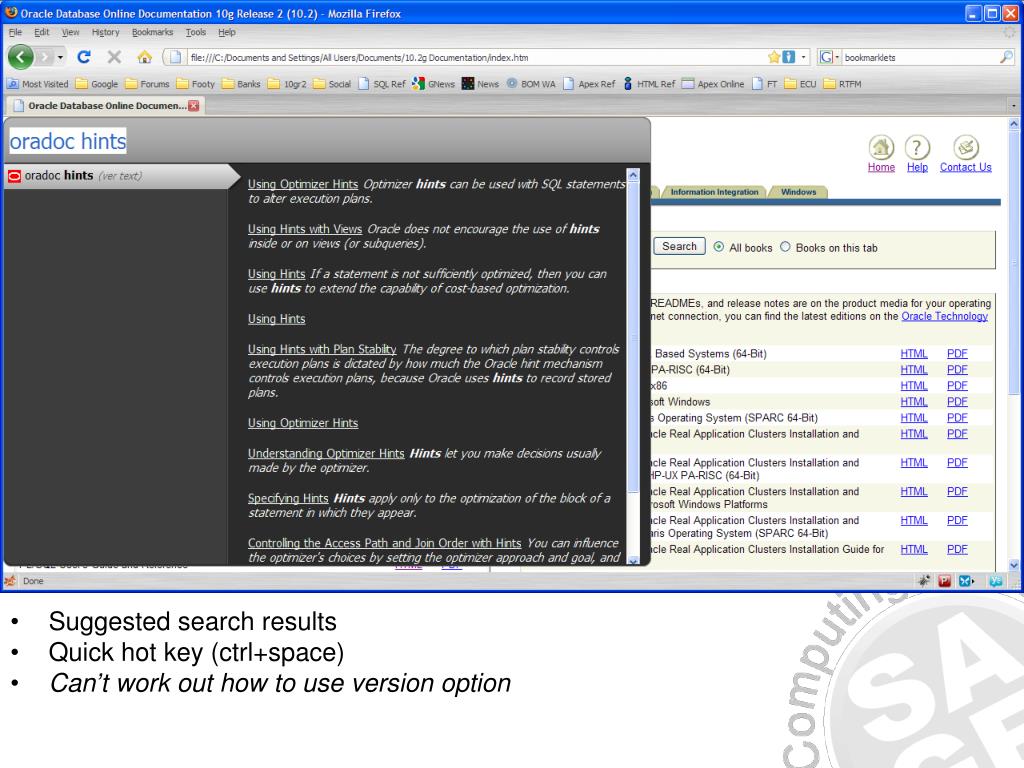Image resolution: width=1024 pixels, height=768 pixels.
Task: Open the location bar dropdown arrow
Action: point(804,57)
